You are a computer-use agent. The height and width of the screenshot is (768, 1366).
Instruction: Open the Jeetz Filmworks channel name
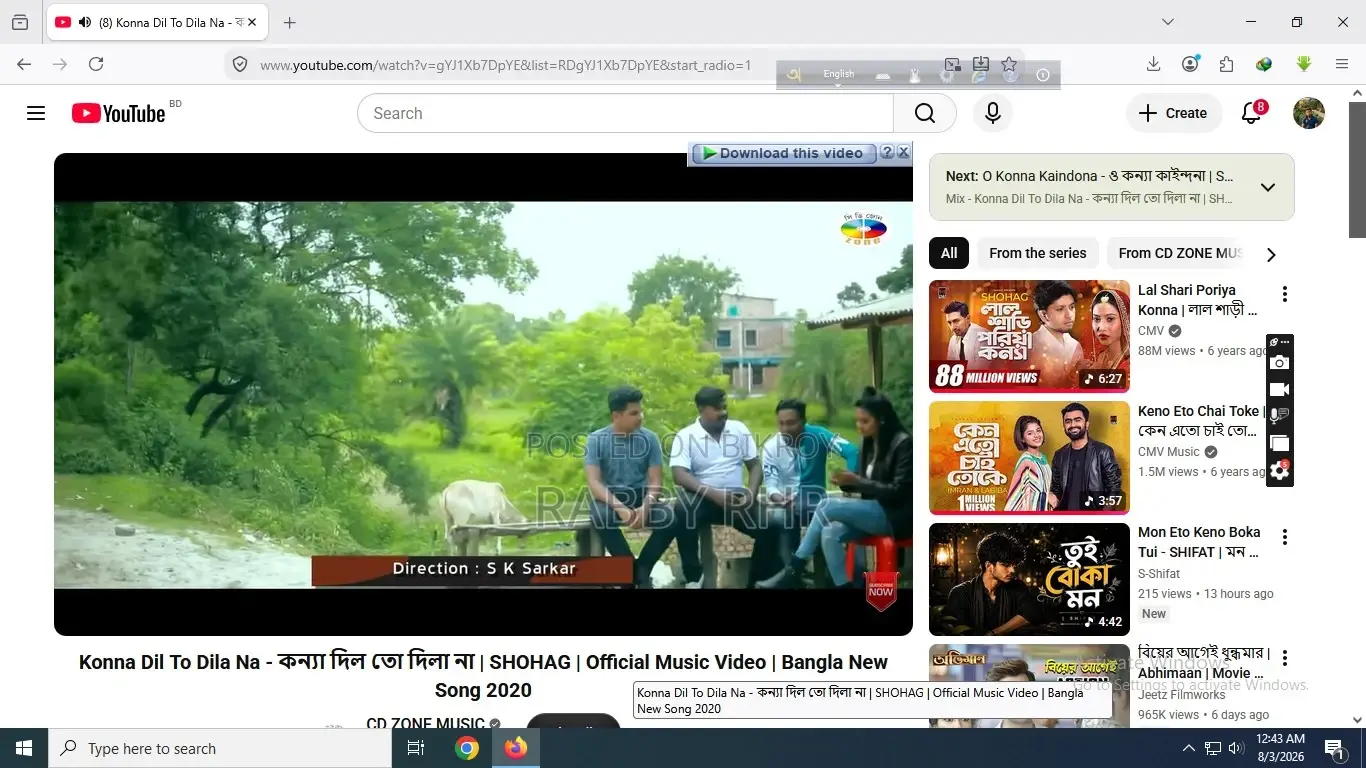pos(1181,694)
